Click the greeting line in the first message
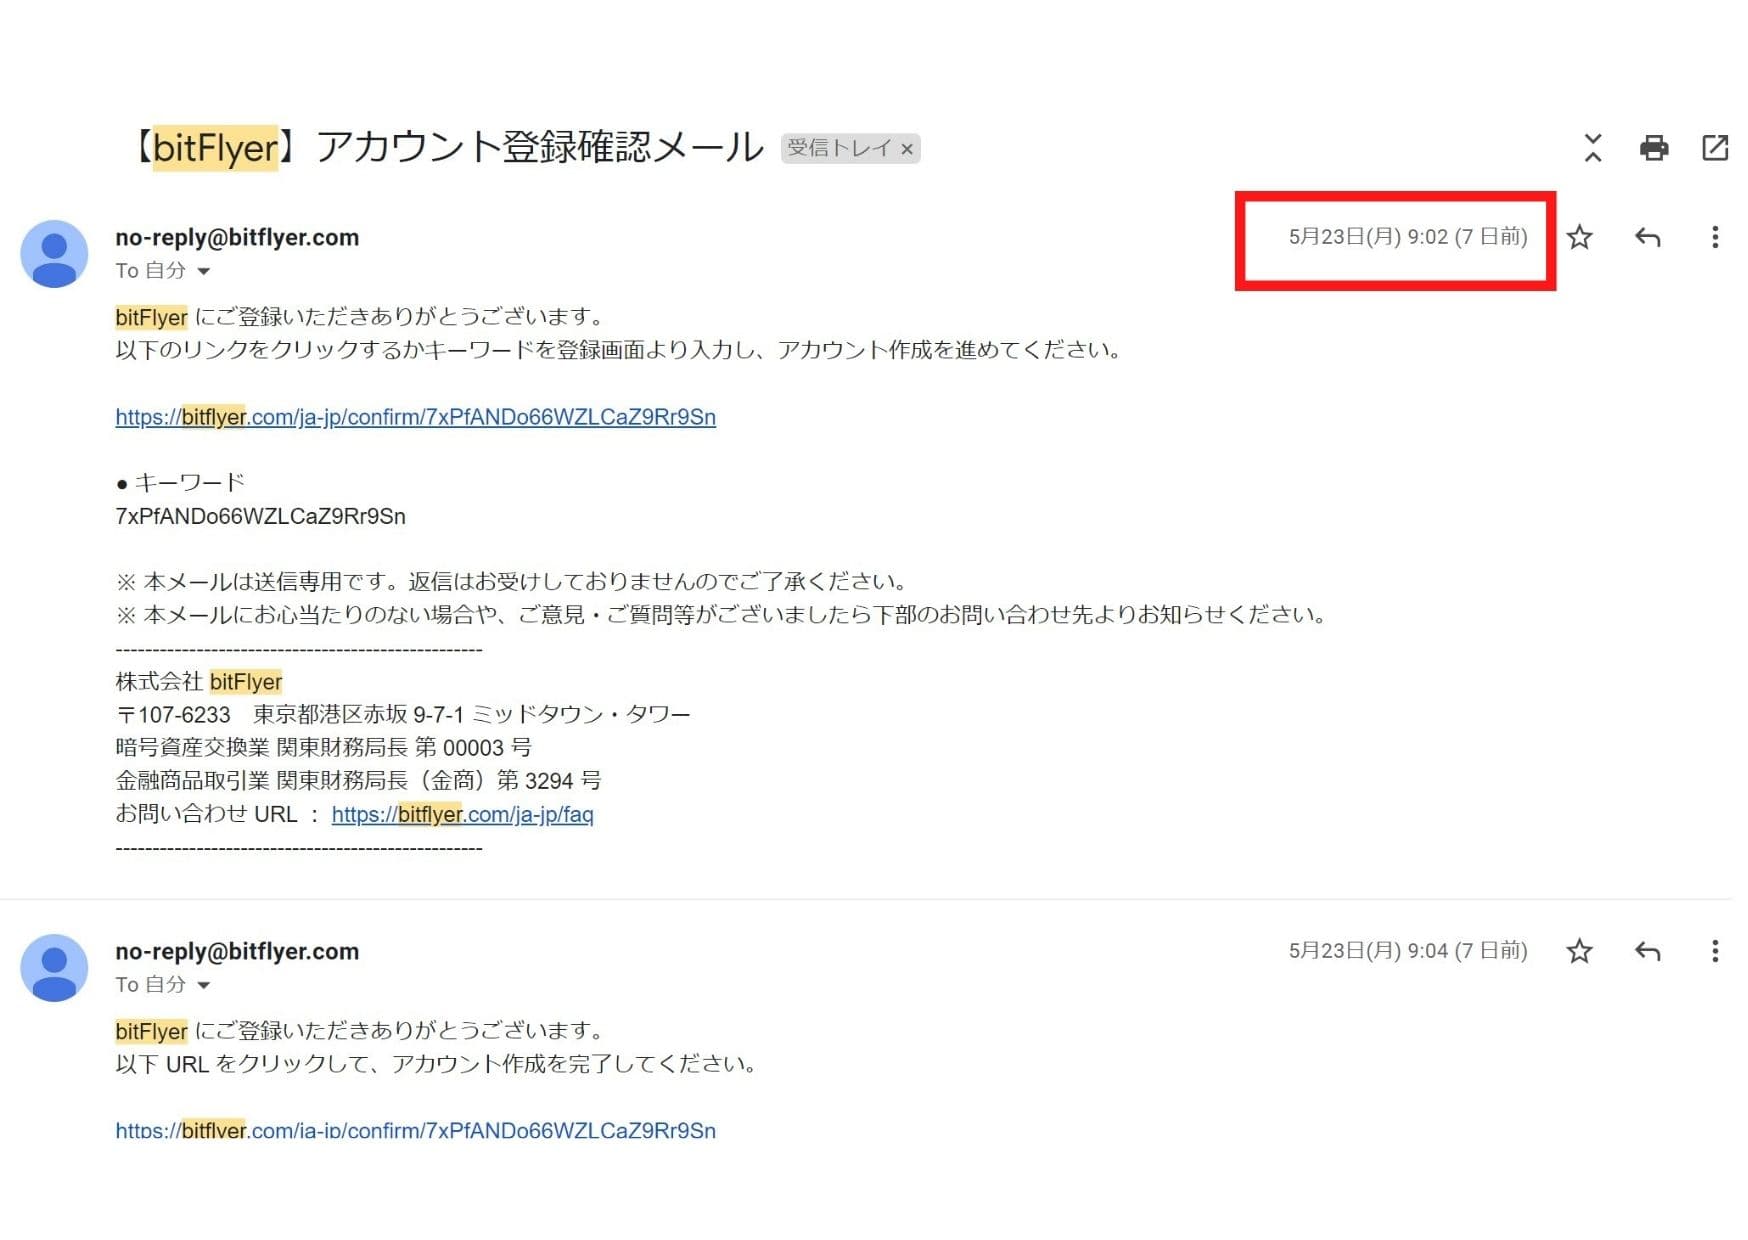The image size is (1748, 1240). tap(360, 317)
